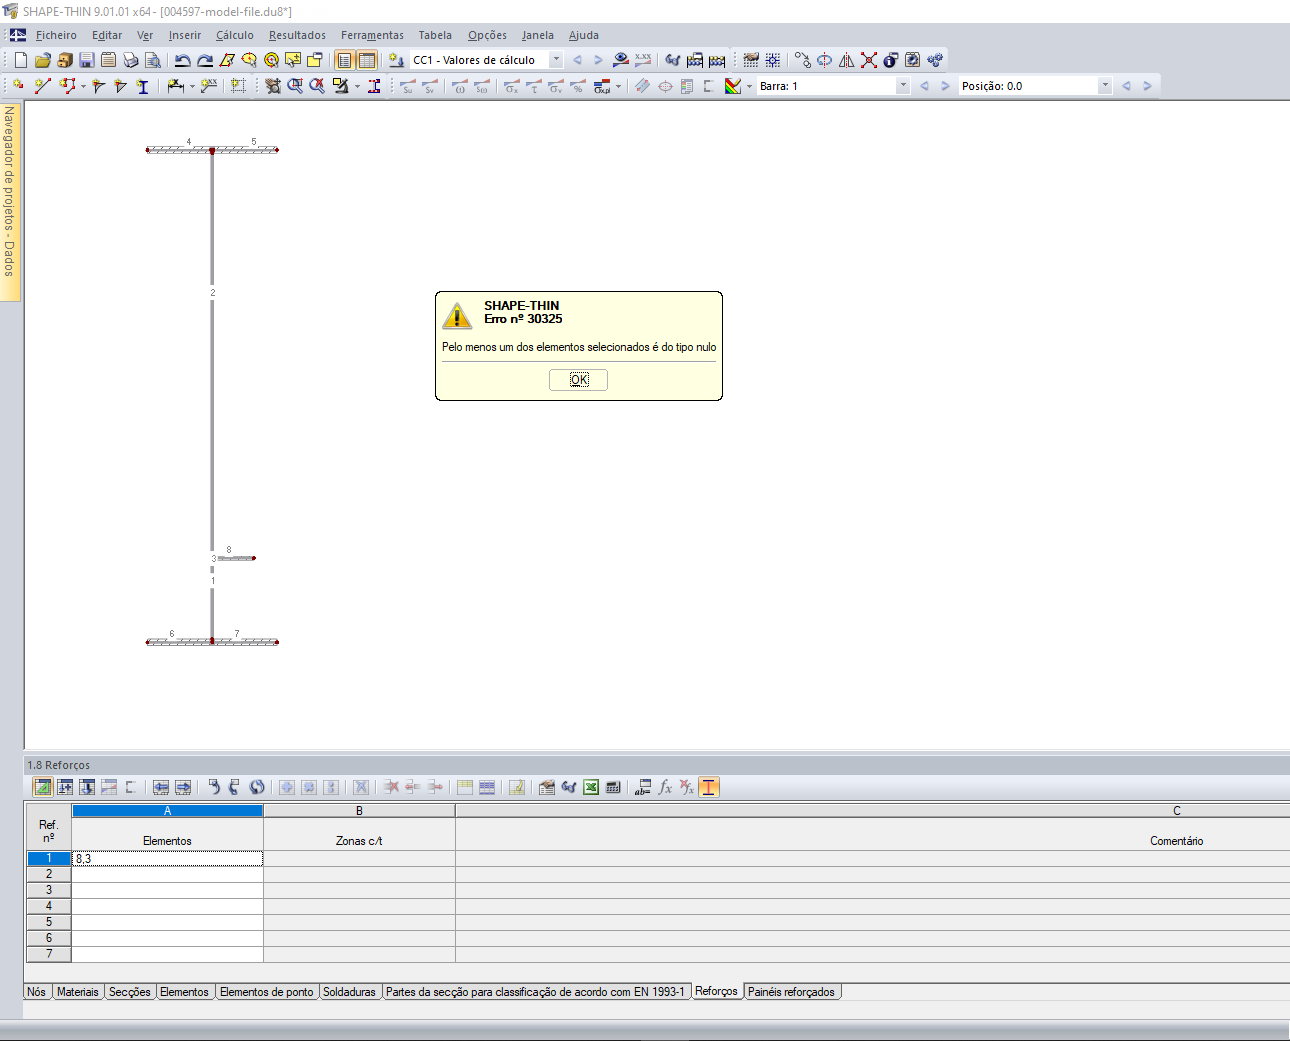Image resolution: width=1290 pixels, height=1041 pixels.
Task: Click the new line element icon
Action: [x=42, y=86]
